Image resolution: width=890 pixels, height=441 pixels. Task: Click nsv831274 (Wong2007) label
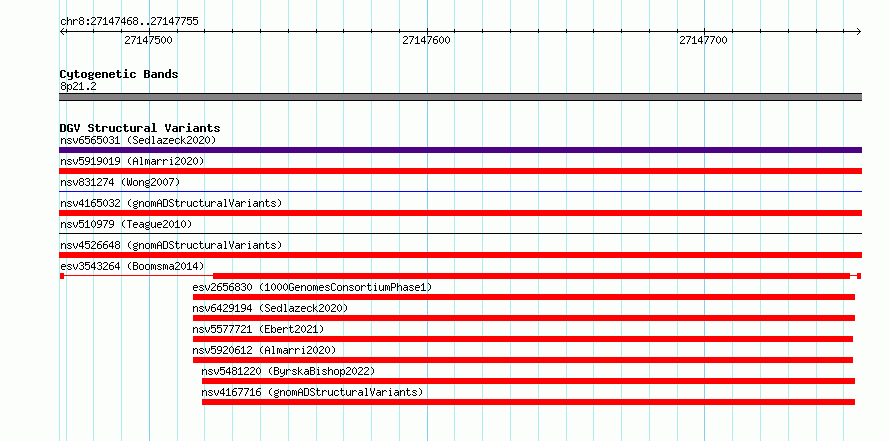[x=120, y=182]
